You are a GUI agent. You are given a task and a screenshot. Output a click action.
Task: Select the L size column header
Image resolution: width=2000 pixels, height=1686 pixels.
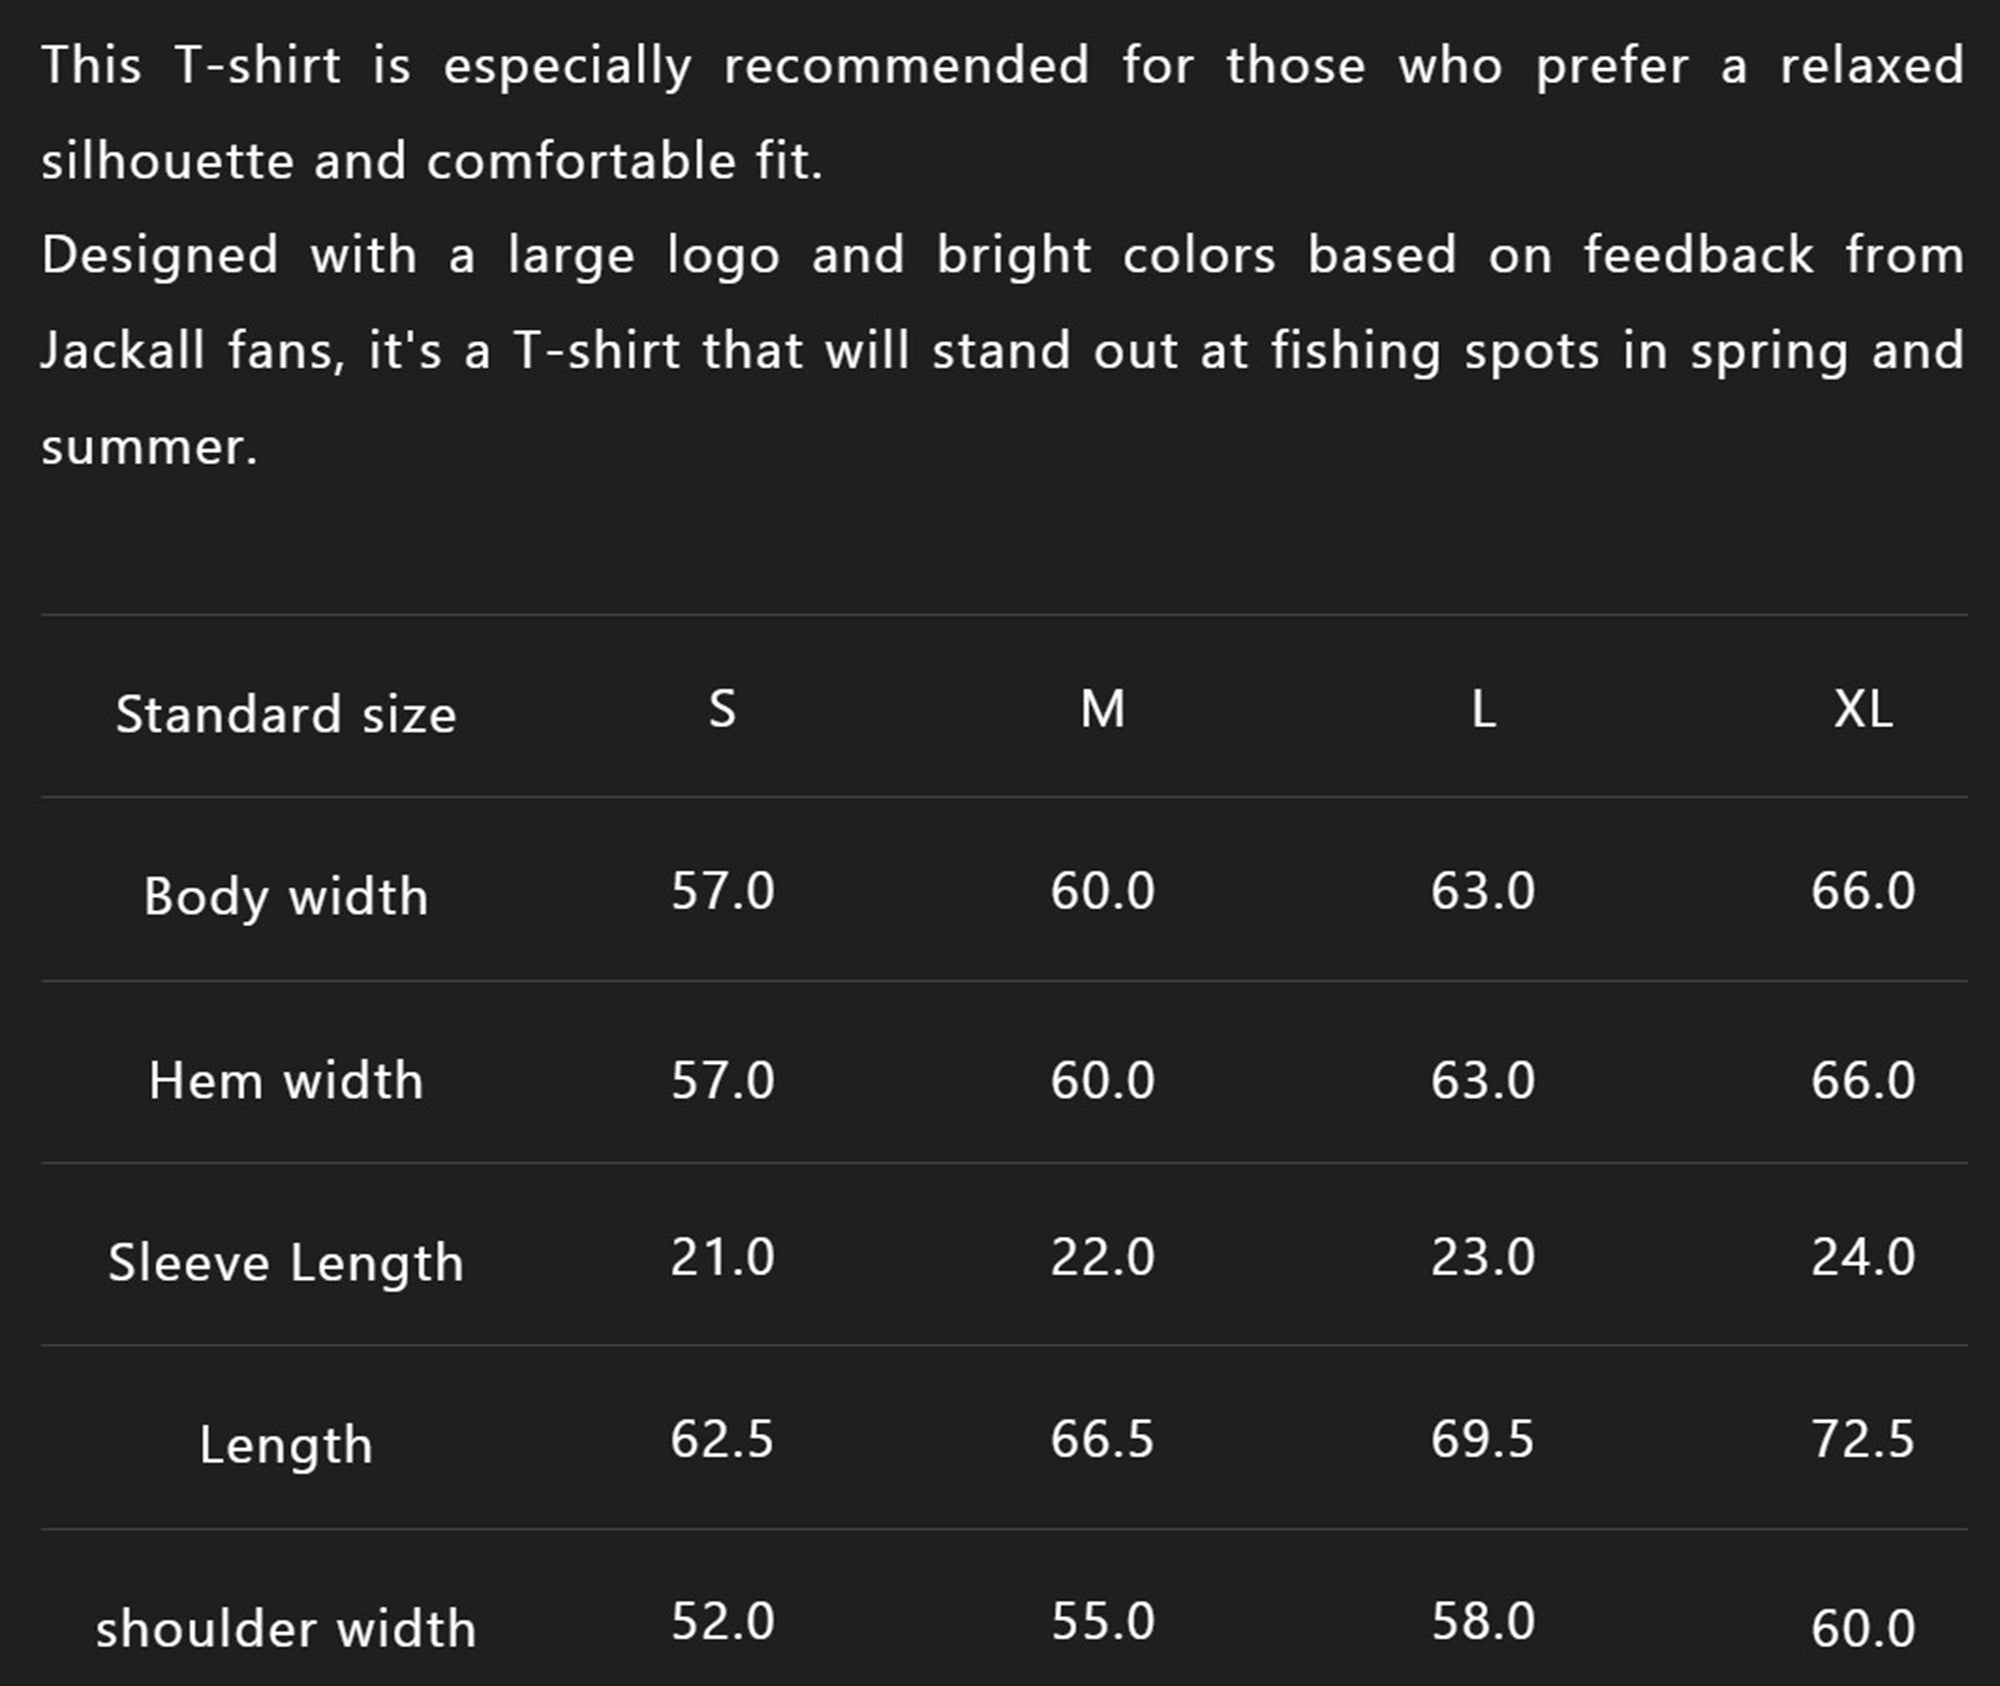click(x=1483, y=709)
